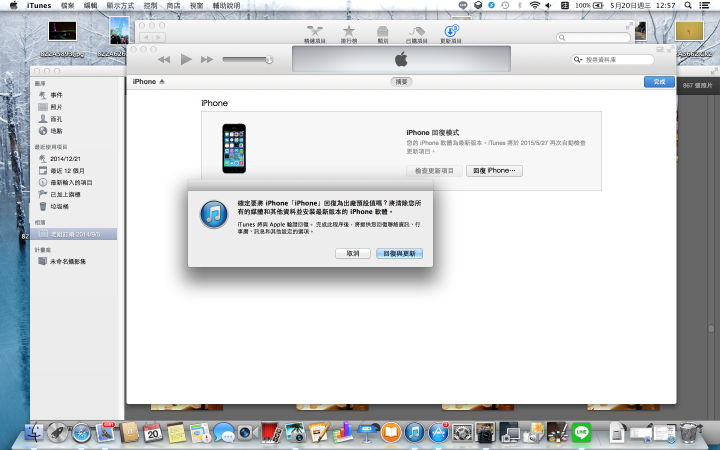Screen dimensions: 720x450
Task: Adjust the iTunes volume slider knob
Action: pos(269,59)
